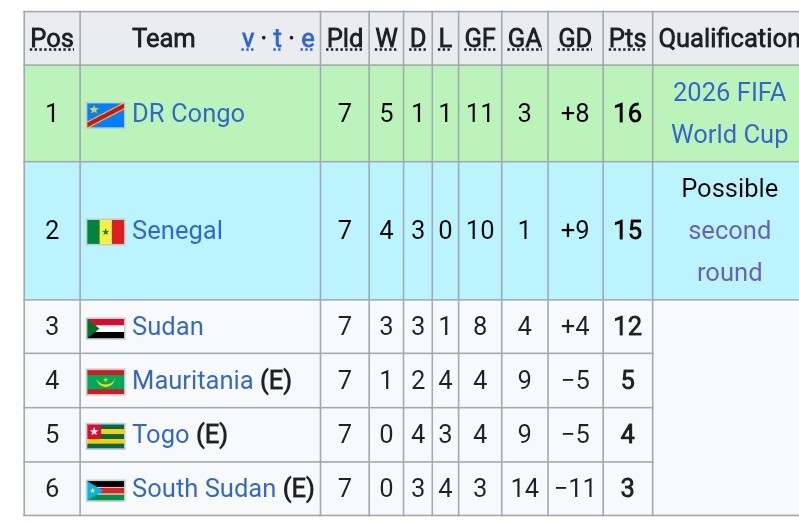Open the South Sudan team link

click(204, 488)
